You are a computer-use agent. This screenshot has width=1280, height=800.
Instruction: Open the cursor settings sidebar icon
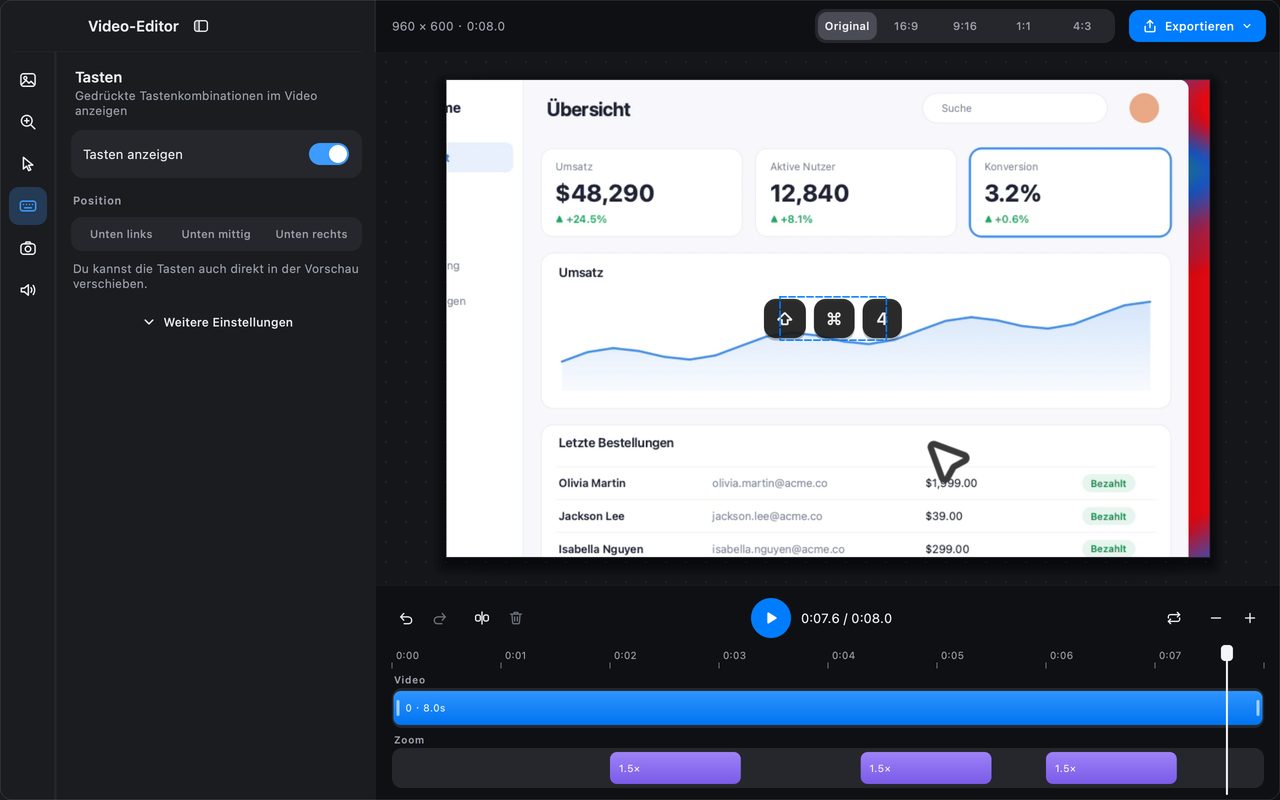click(x=28, y=164)
